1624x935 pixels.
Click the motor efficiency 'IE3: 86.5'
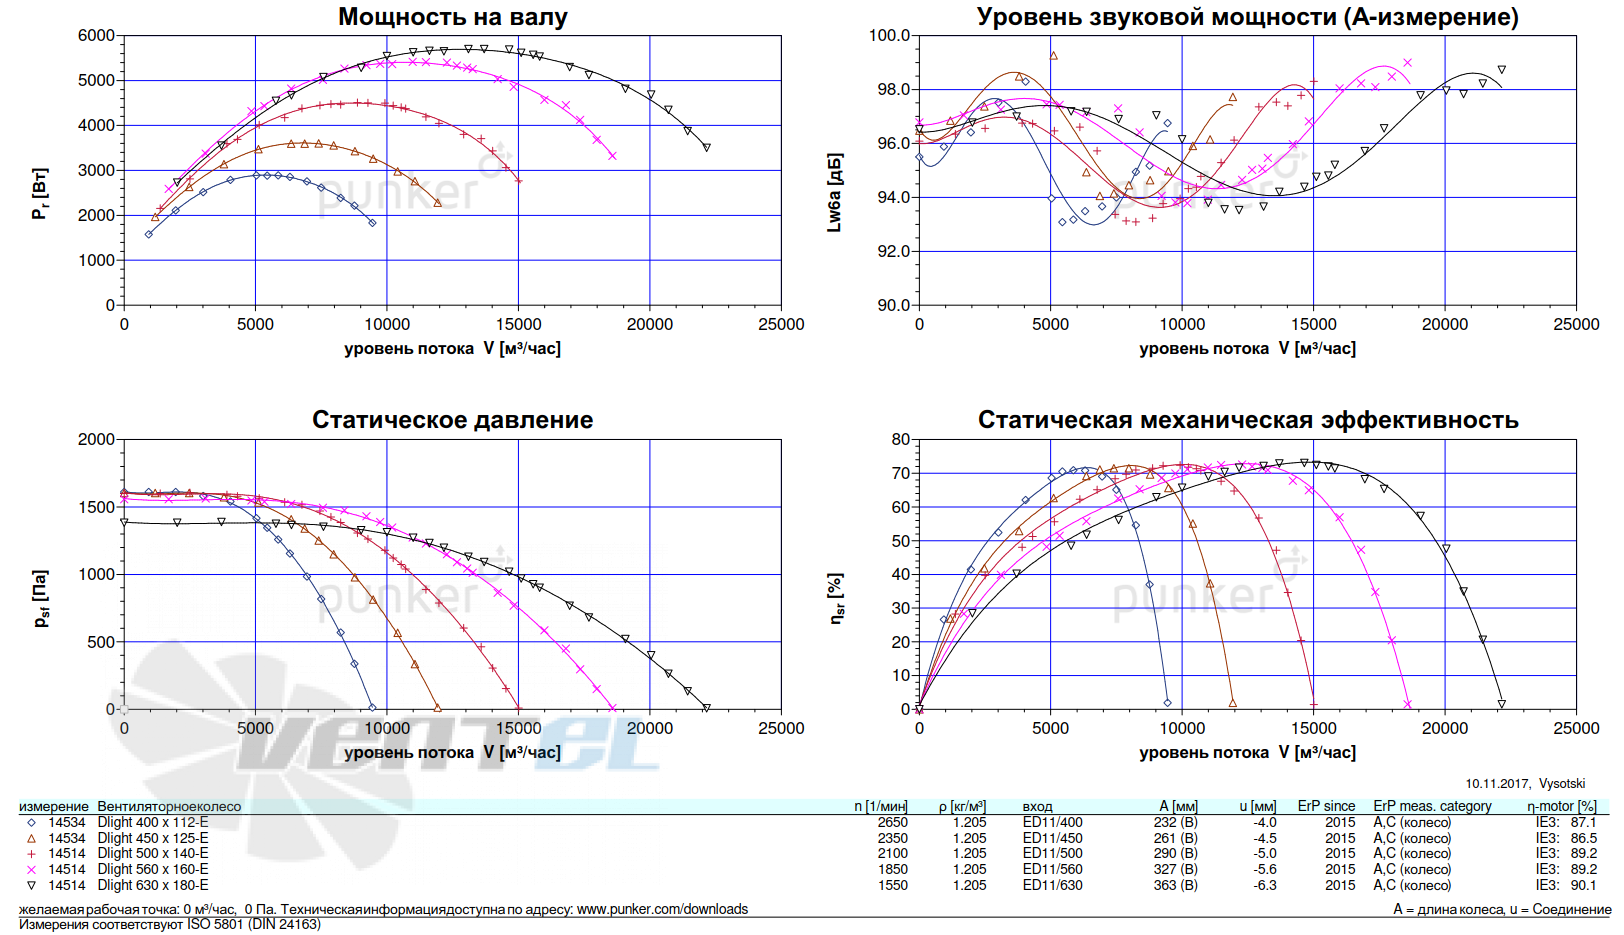[1567, 839]
